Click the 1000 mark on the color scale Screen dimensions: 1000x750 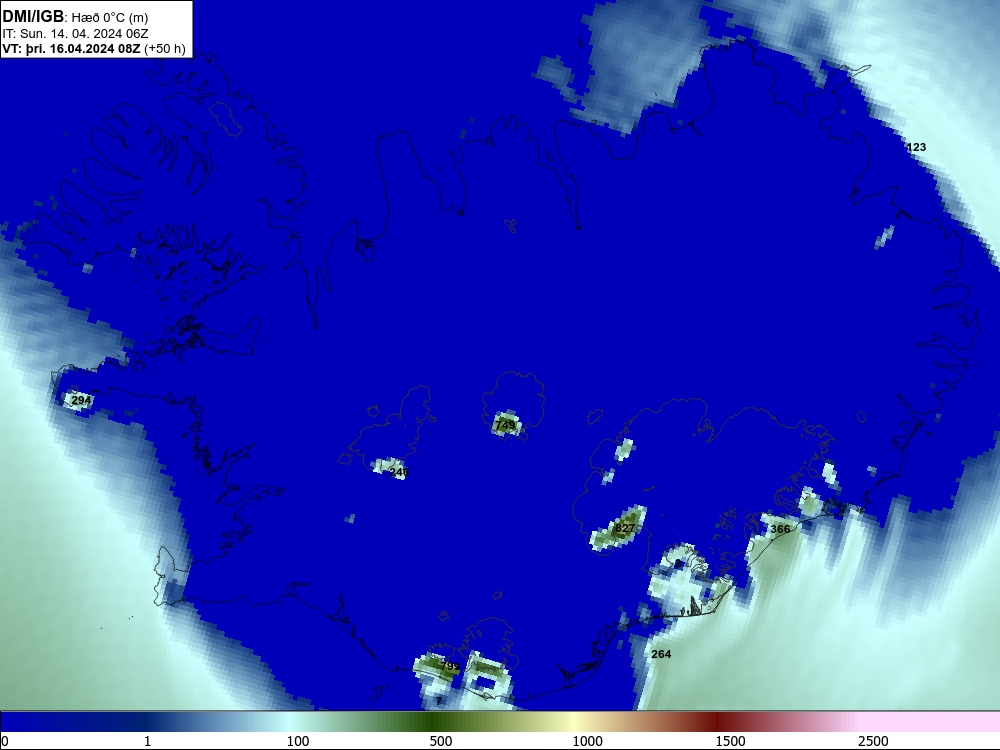point(587,741)
